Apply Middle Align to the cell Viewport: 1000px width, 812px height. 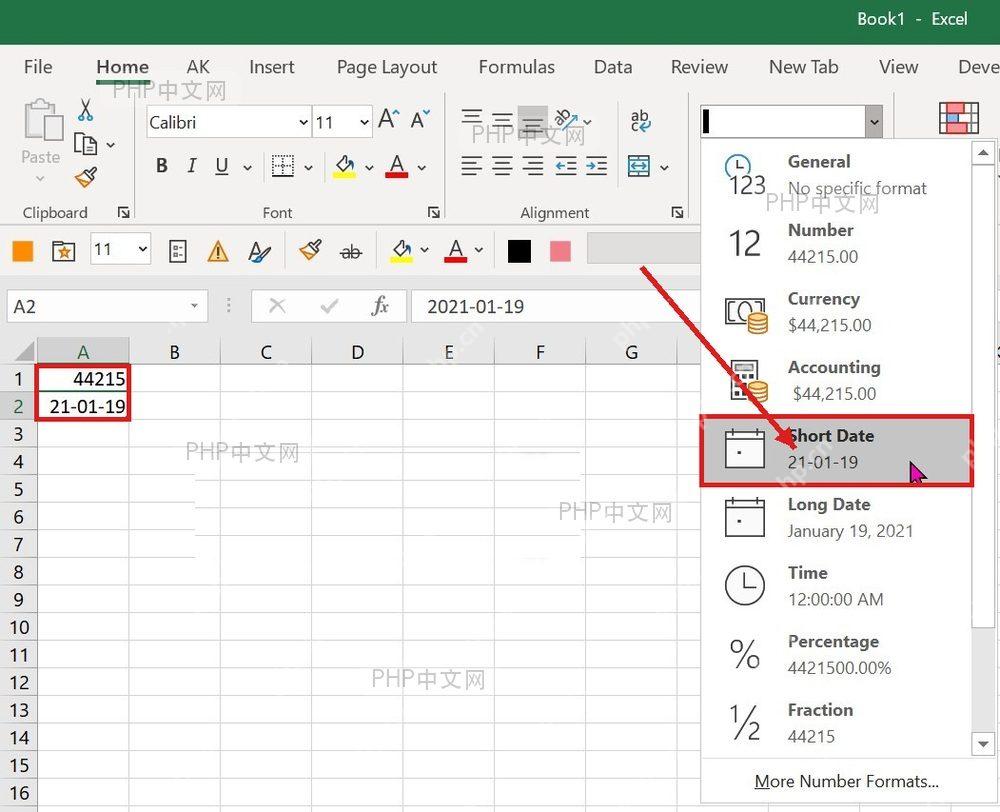tap(503, 119)
